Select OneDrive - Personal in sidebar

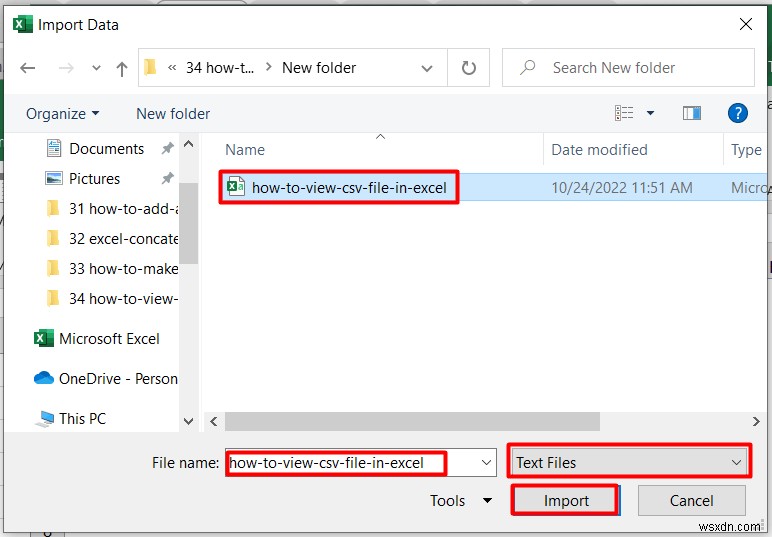[x=106, y=379]
